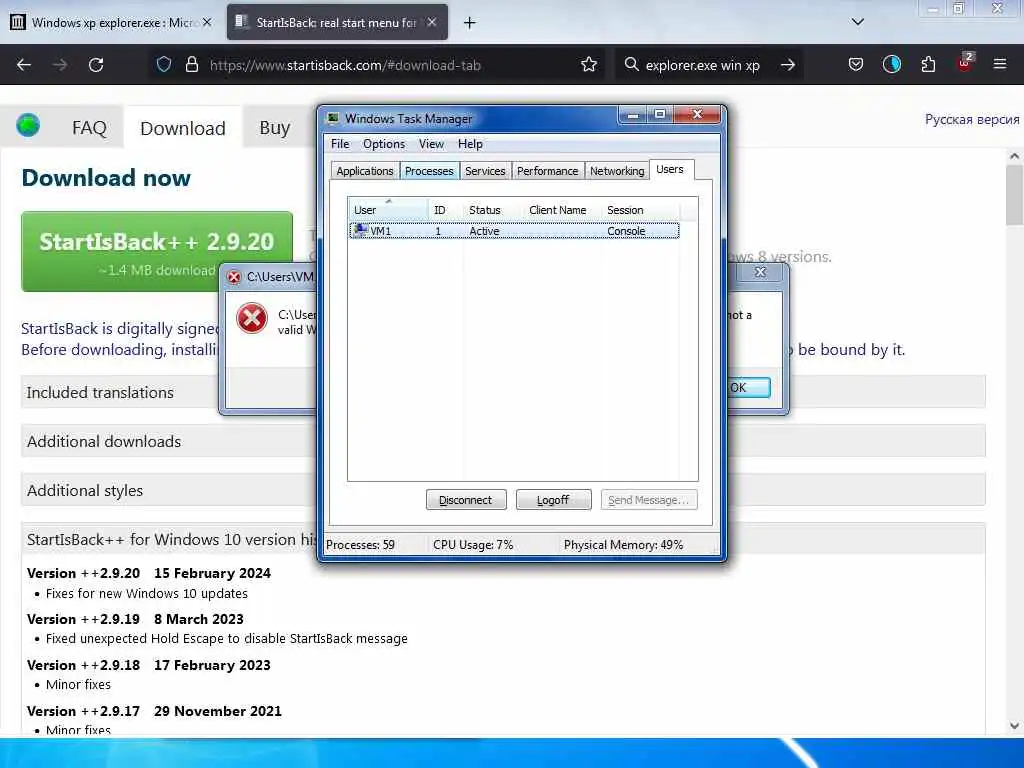Open Task Manager File menu
The width and height of the screenshot is (1024, 768).
pos(340,144)
